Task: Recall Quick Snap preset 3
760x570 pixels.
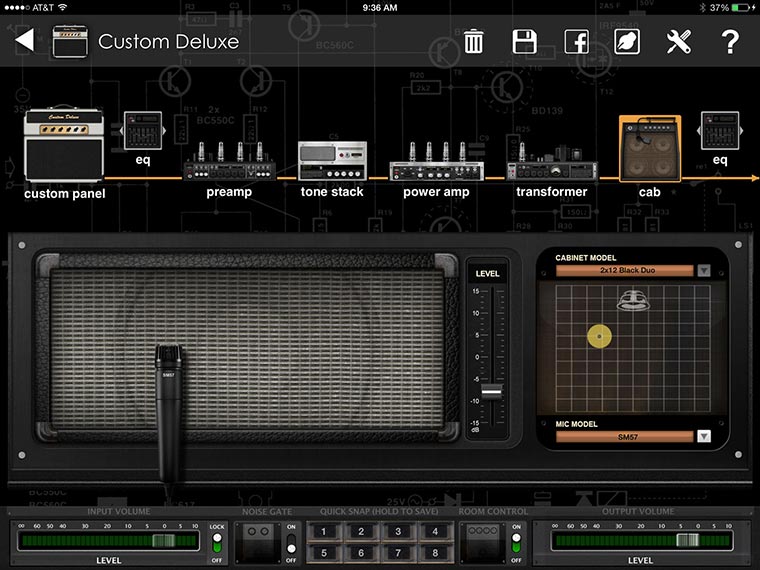Action: click(398, 532)
